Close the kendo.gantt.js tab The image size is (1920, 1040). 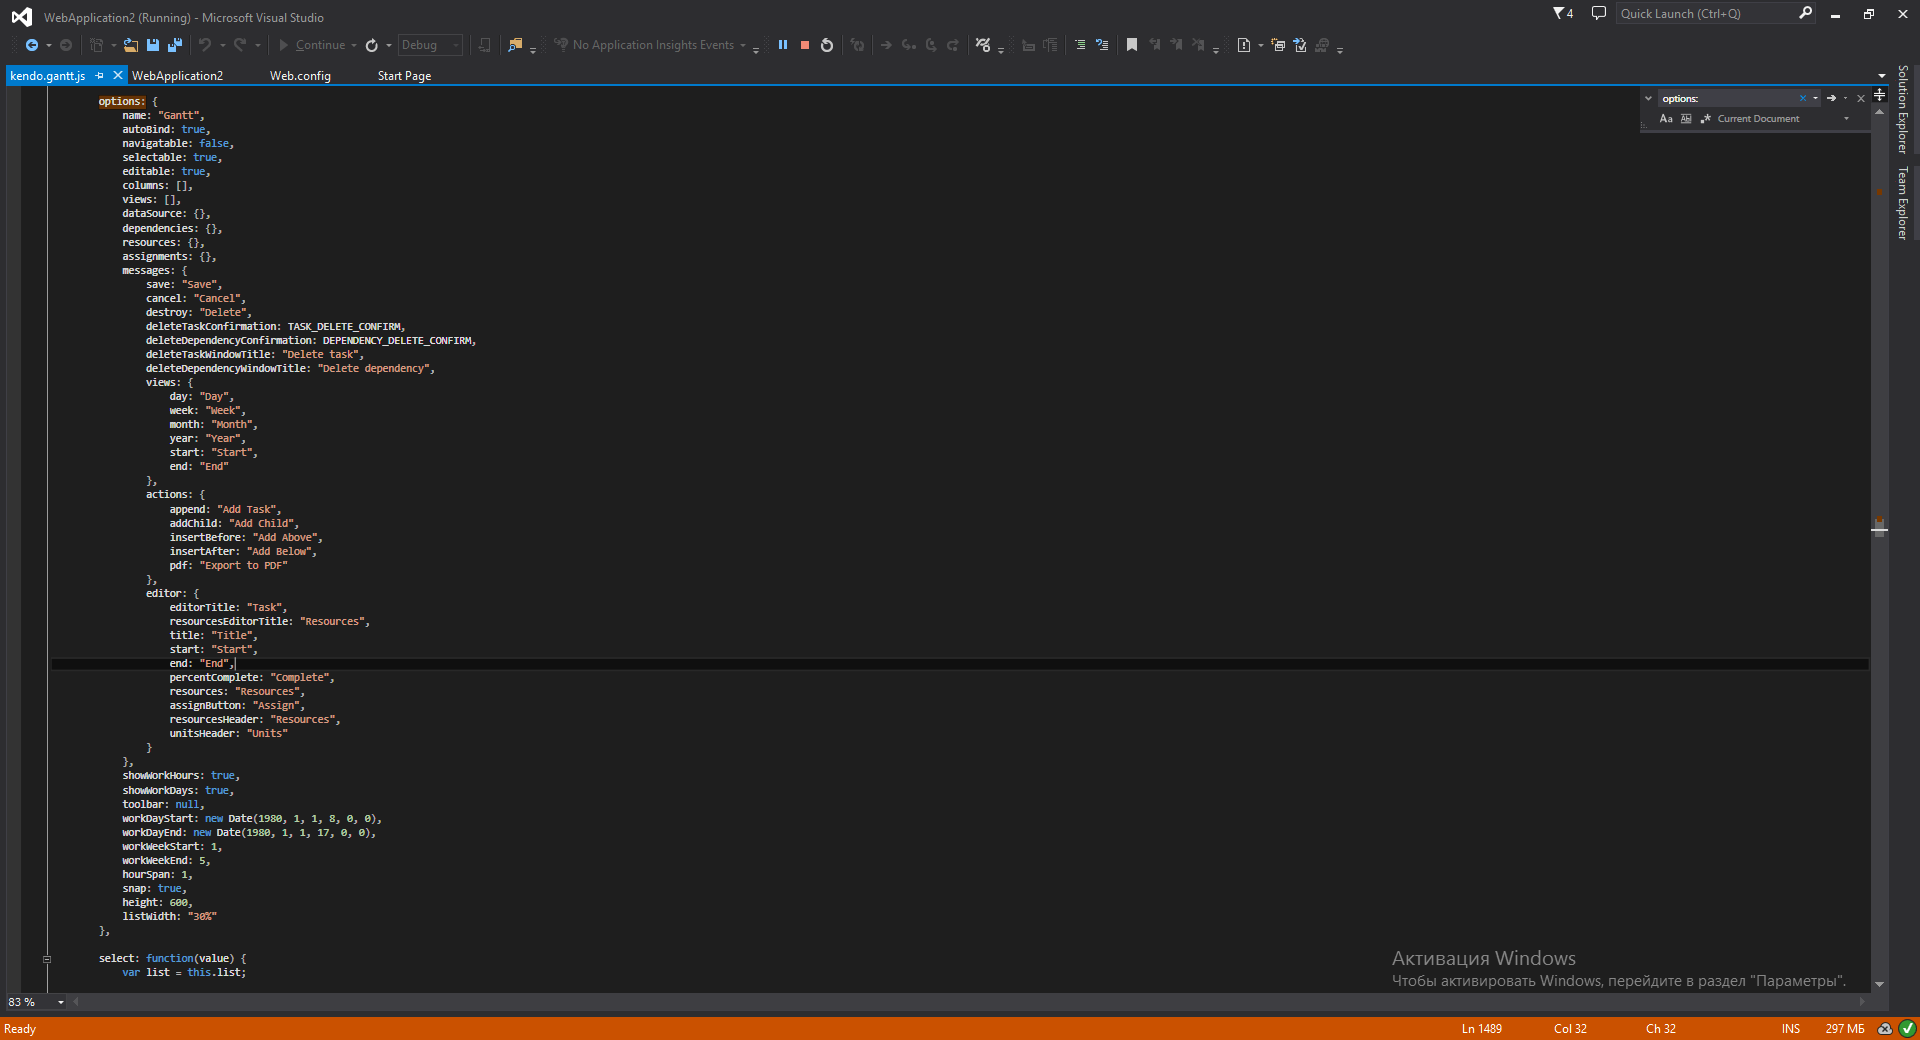click(x=118, y=76)
